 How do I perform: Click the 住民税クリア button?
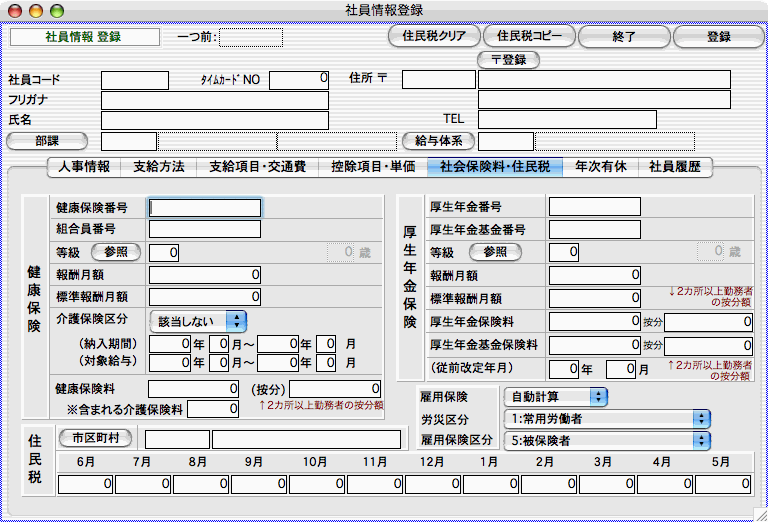tap(434, 37)
